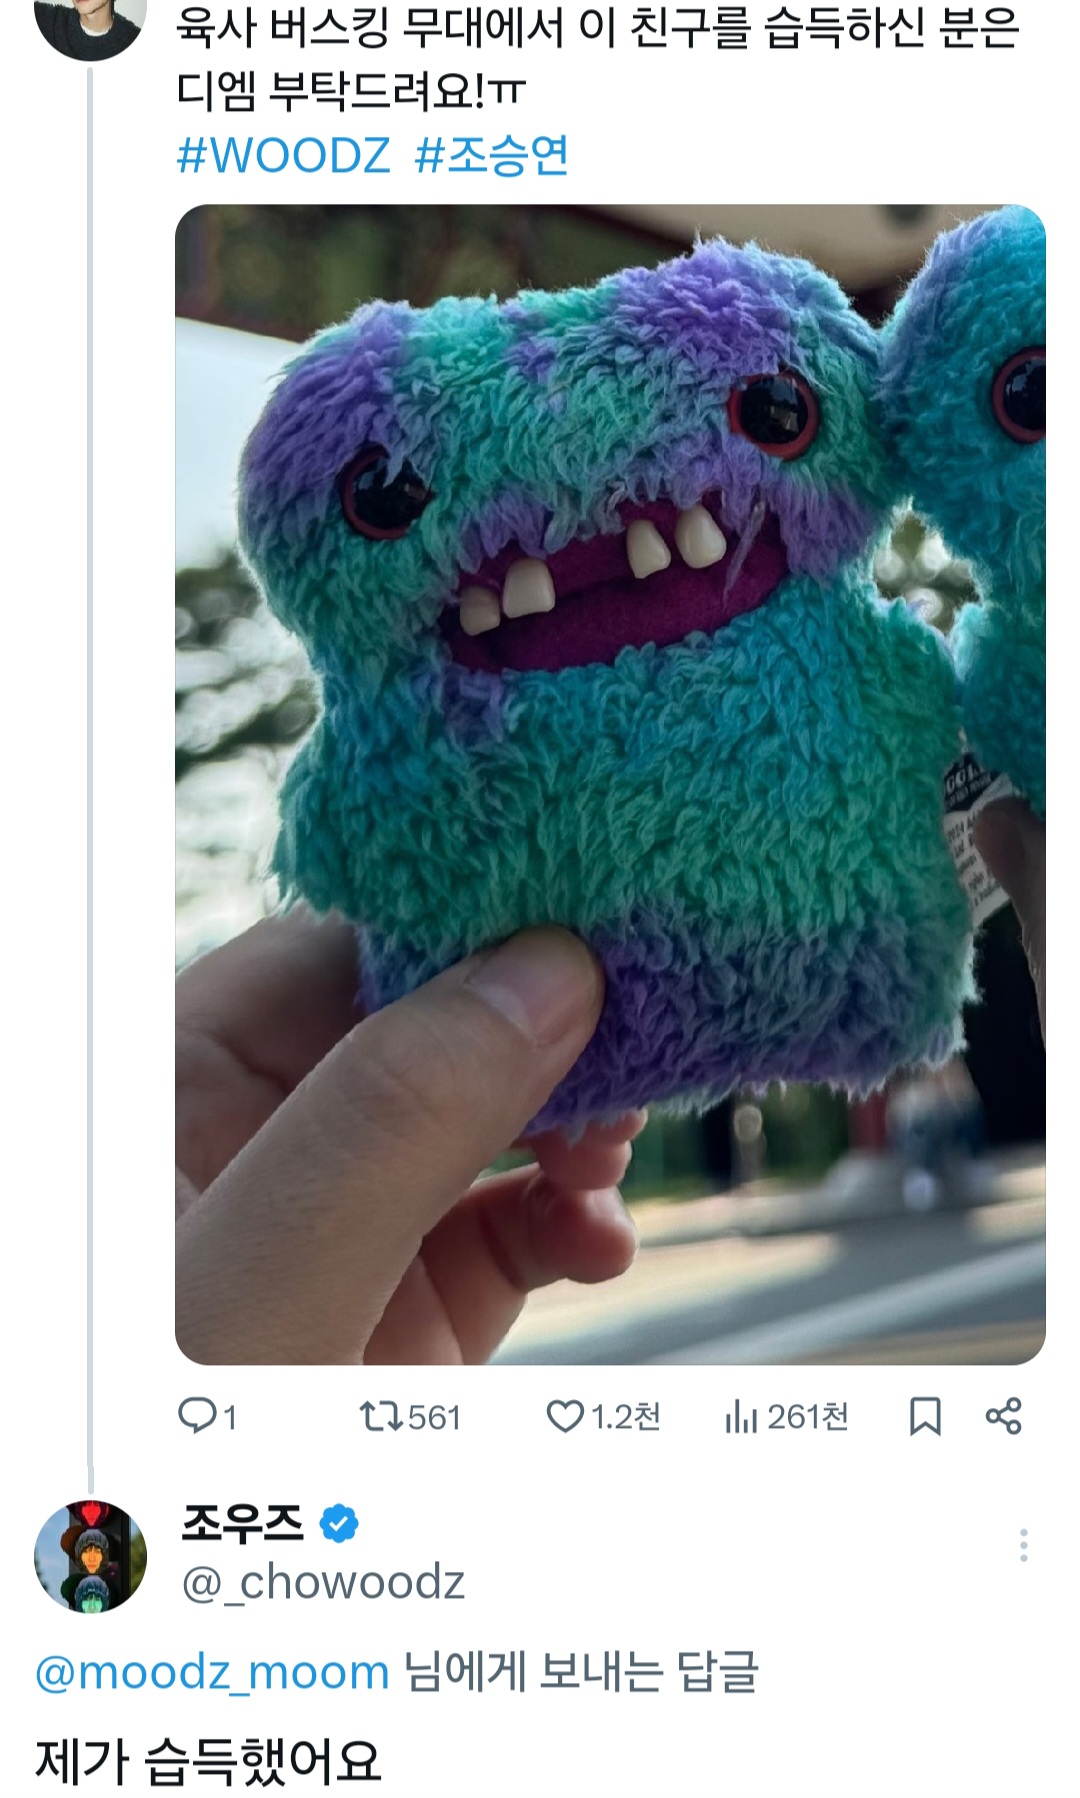Open the view analytics bar chart icon
This screenshot has width=1080, height=1798.
tap(741, 1416)
